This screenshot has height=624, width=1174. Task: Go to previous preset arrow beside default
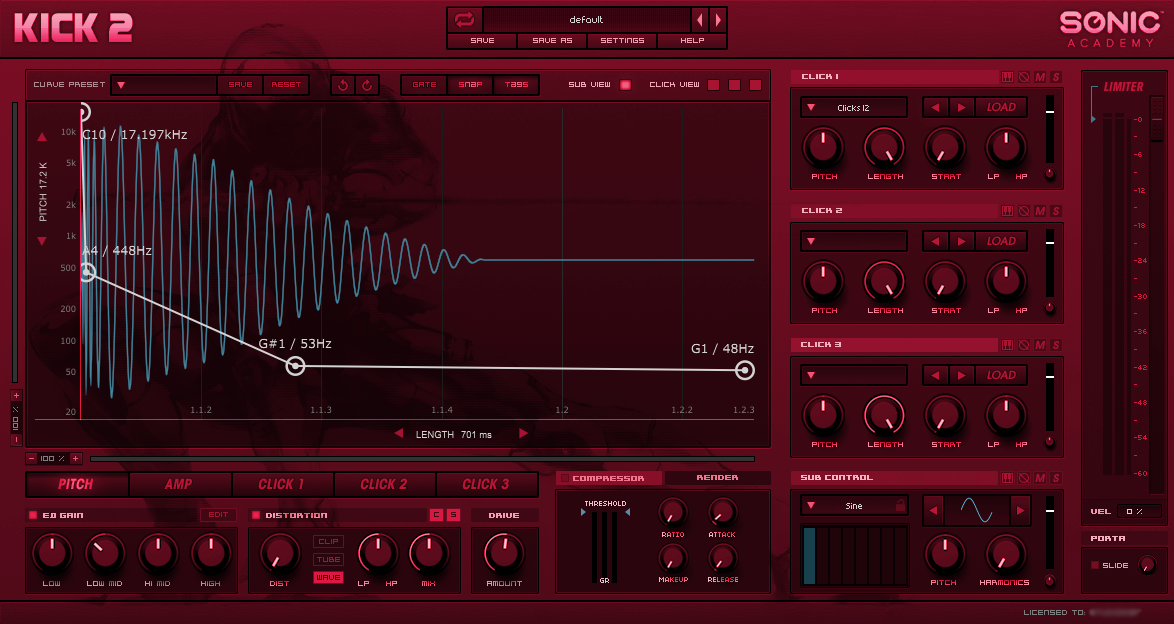(700, 19)
